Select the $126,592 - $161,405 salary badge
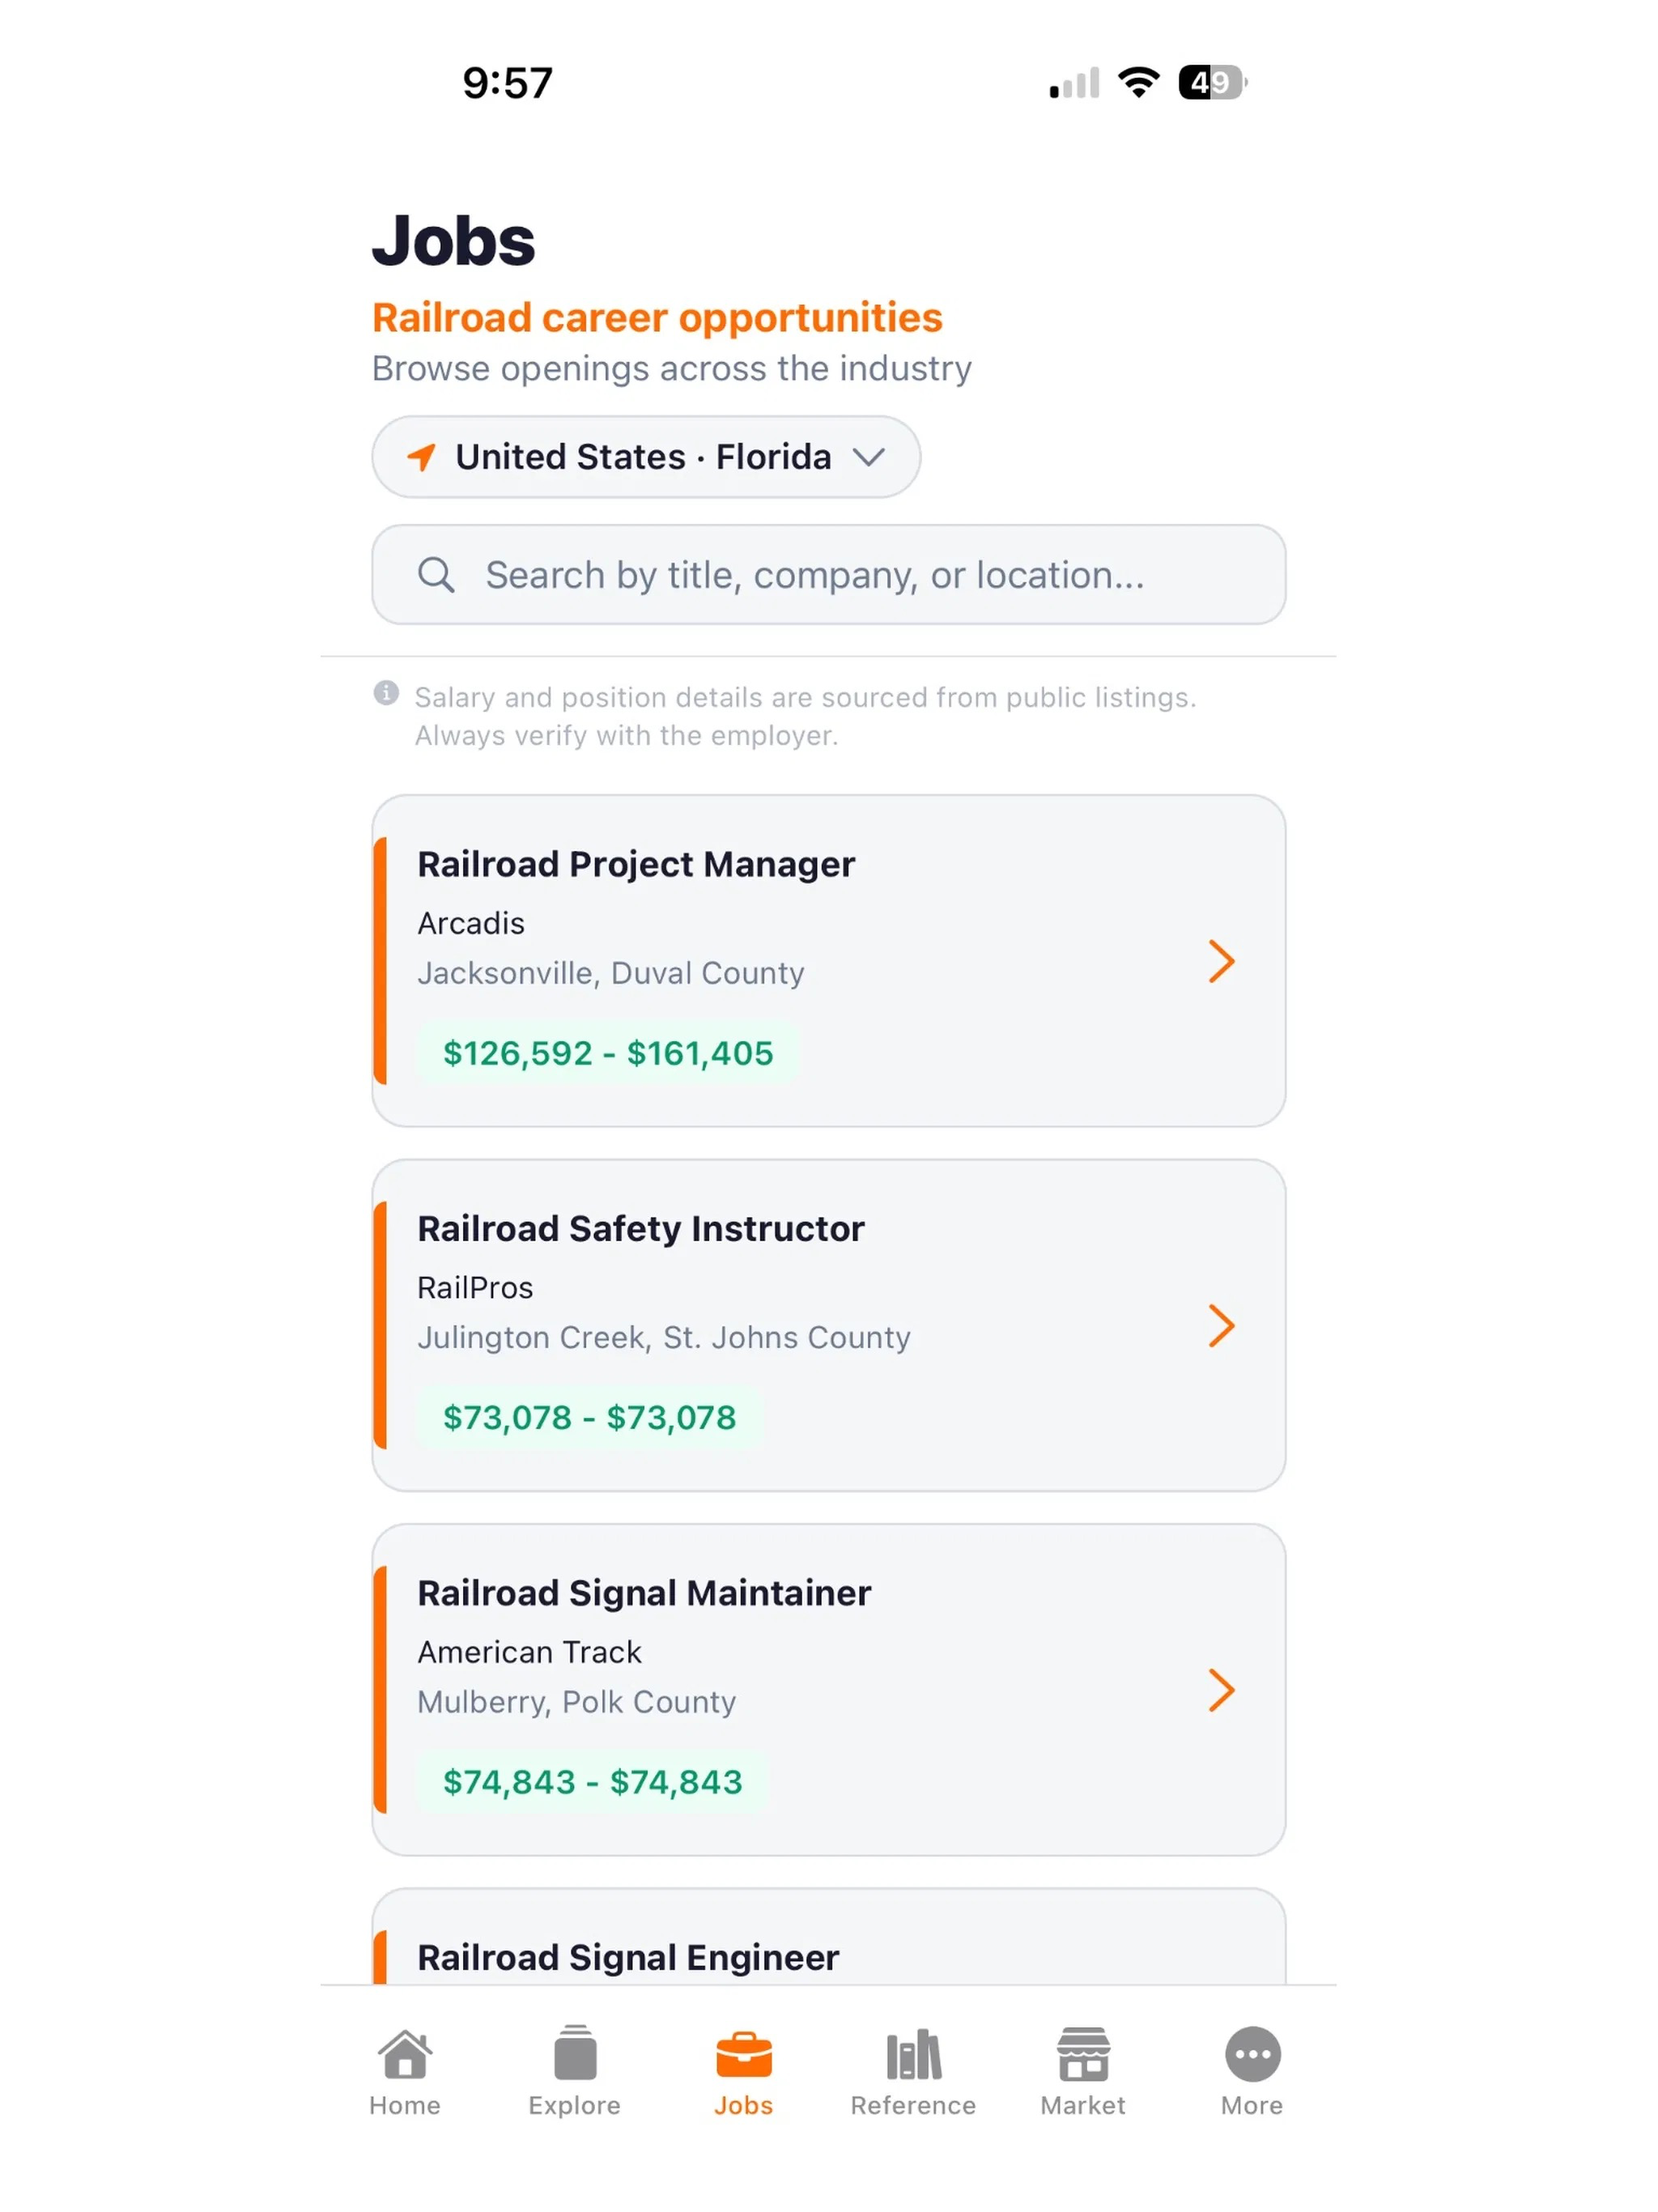1658x2212 pixels. click(x=608, y=1053)
